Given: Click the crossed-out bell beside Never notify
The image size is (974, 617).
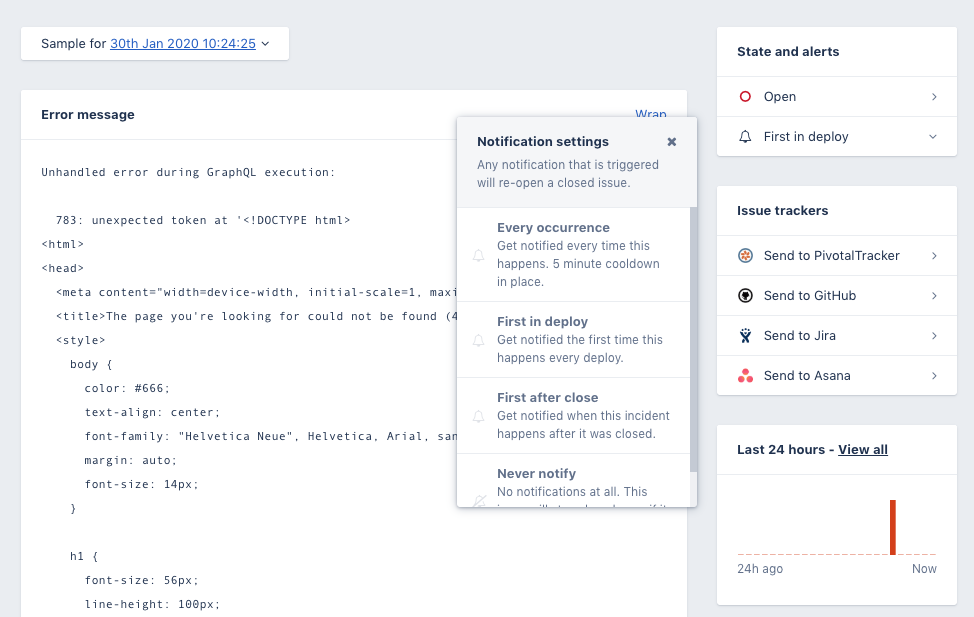Looking at the screenshot, I should pos(478,500).
